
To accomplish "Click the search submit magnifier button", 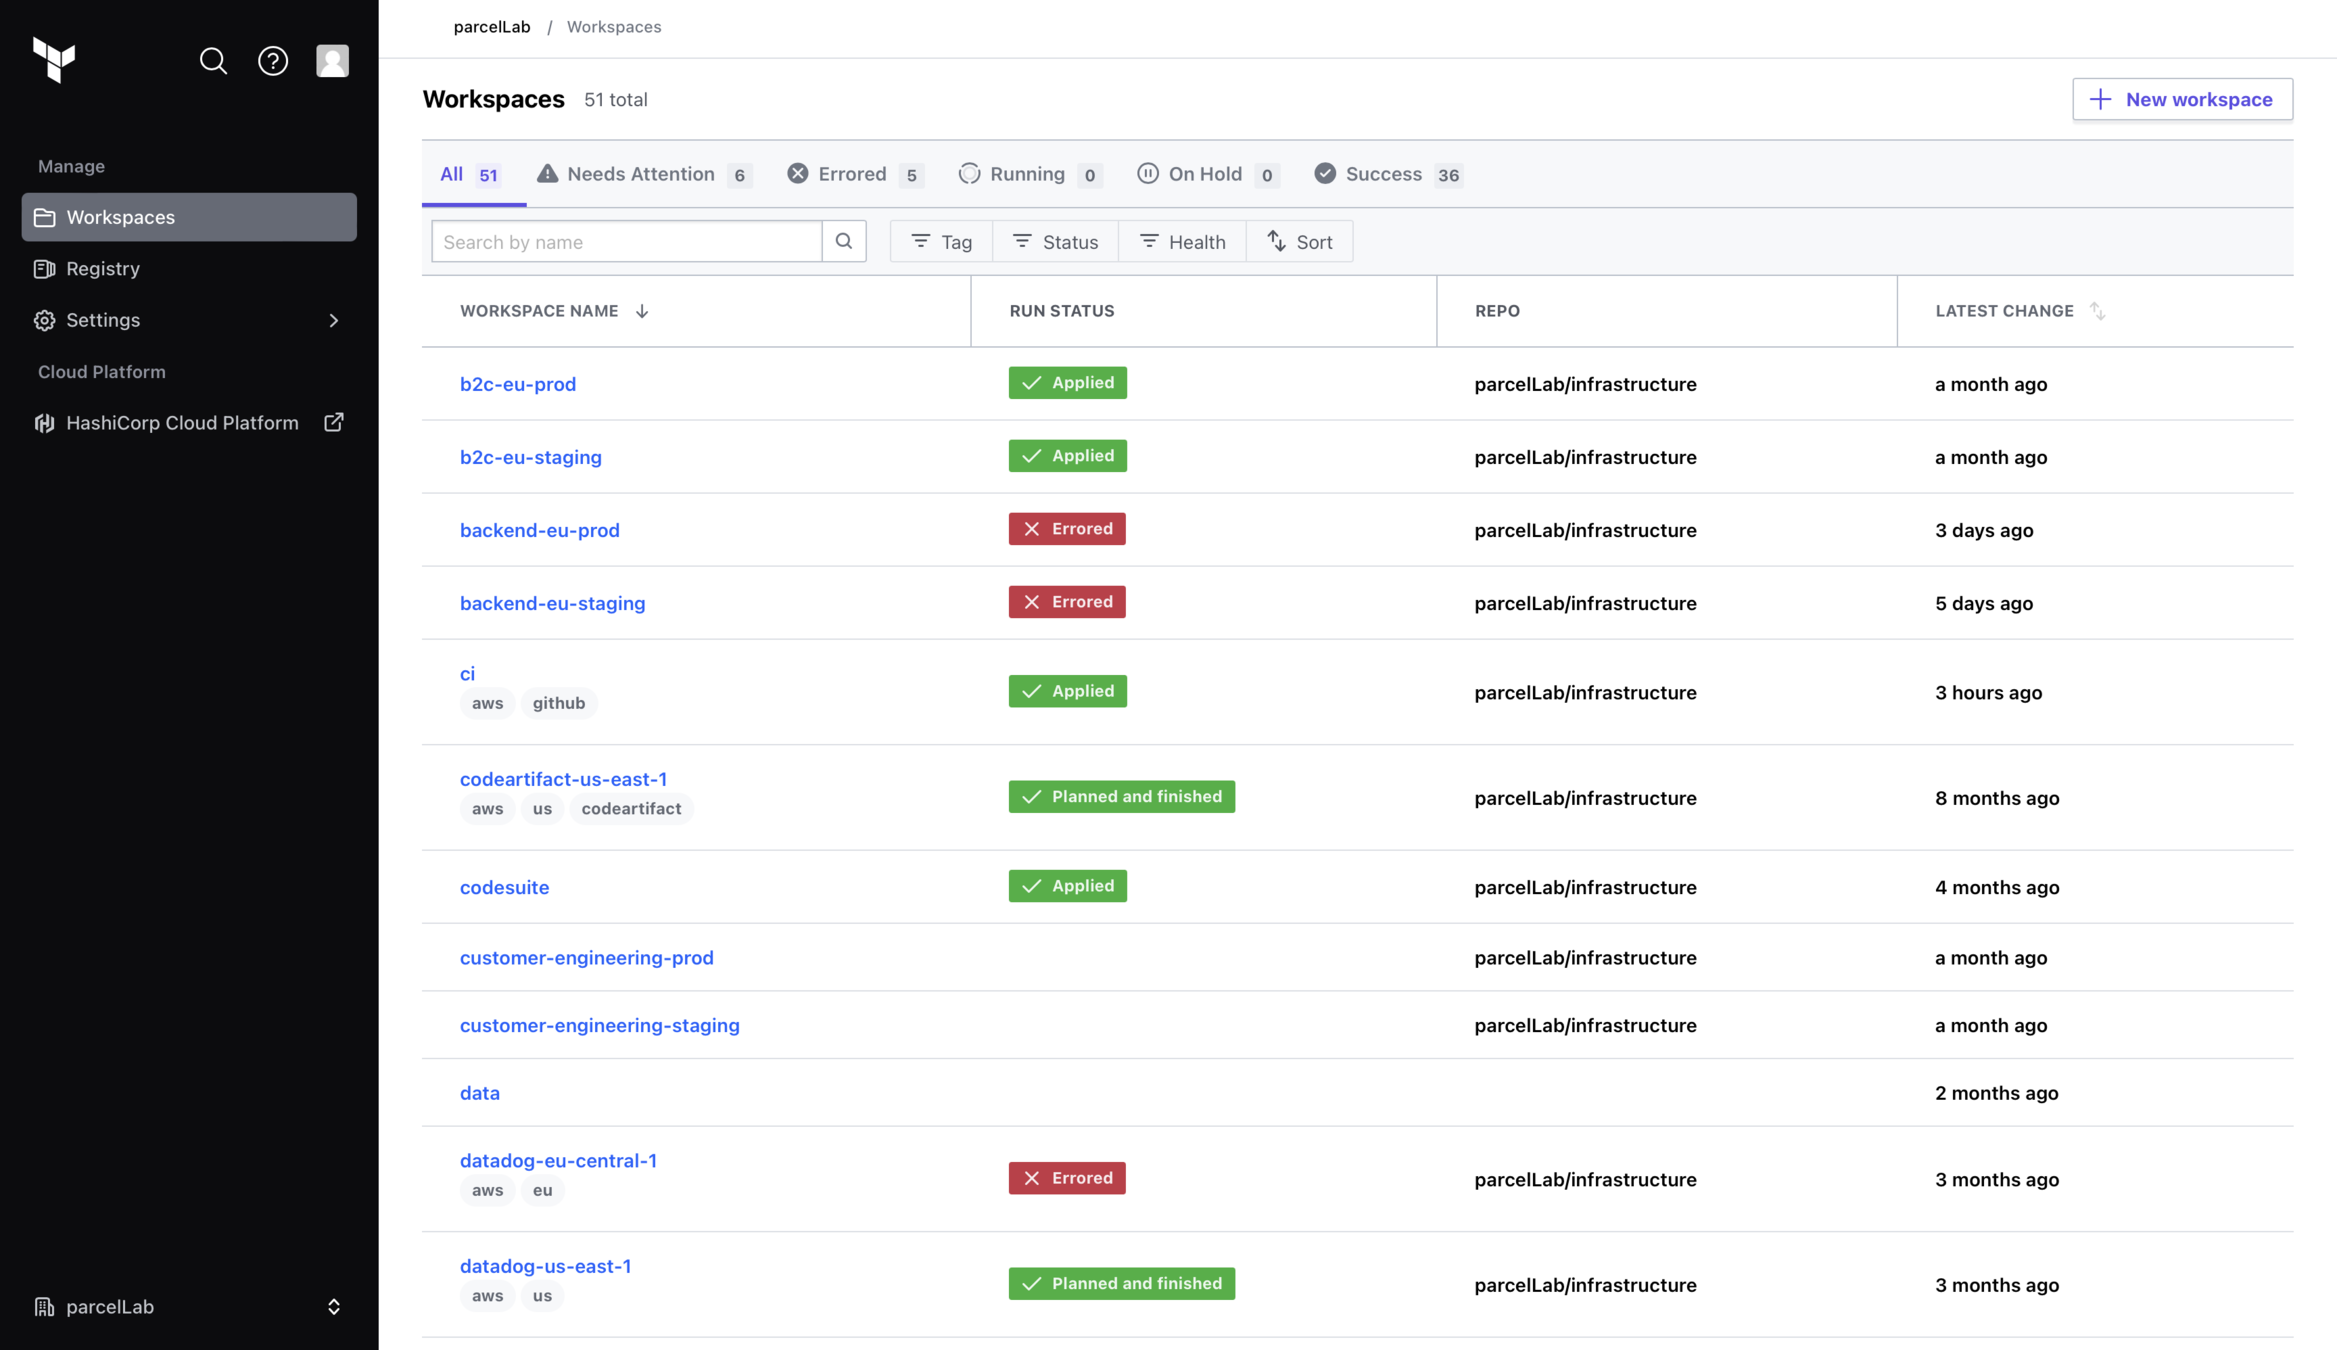I will pos(844,241).
